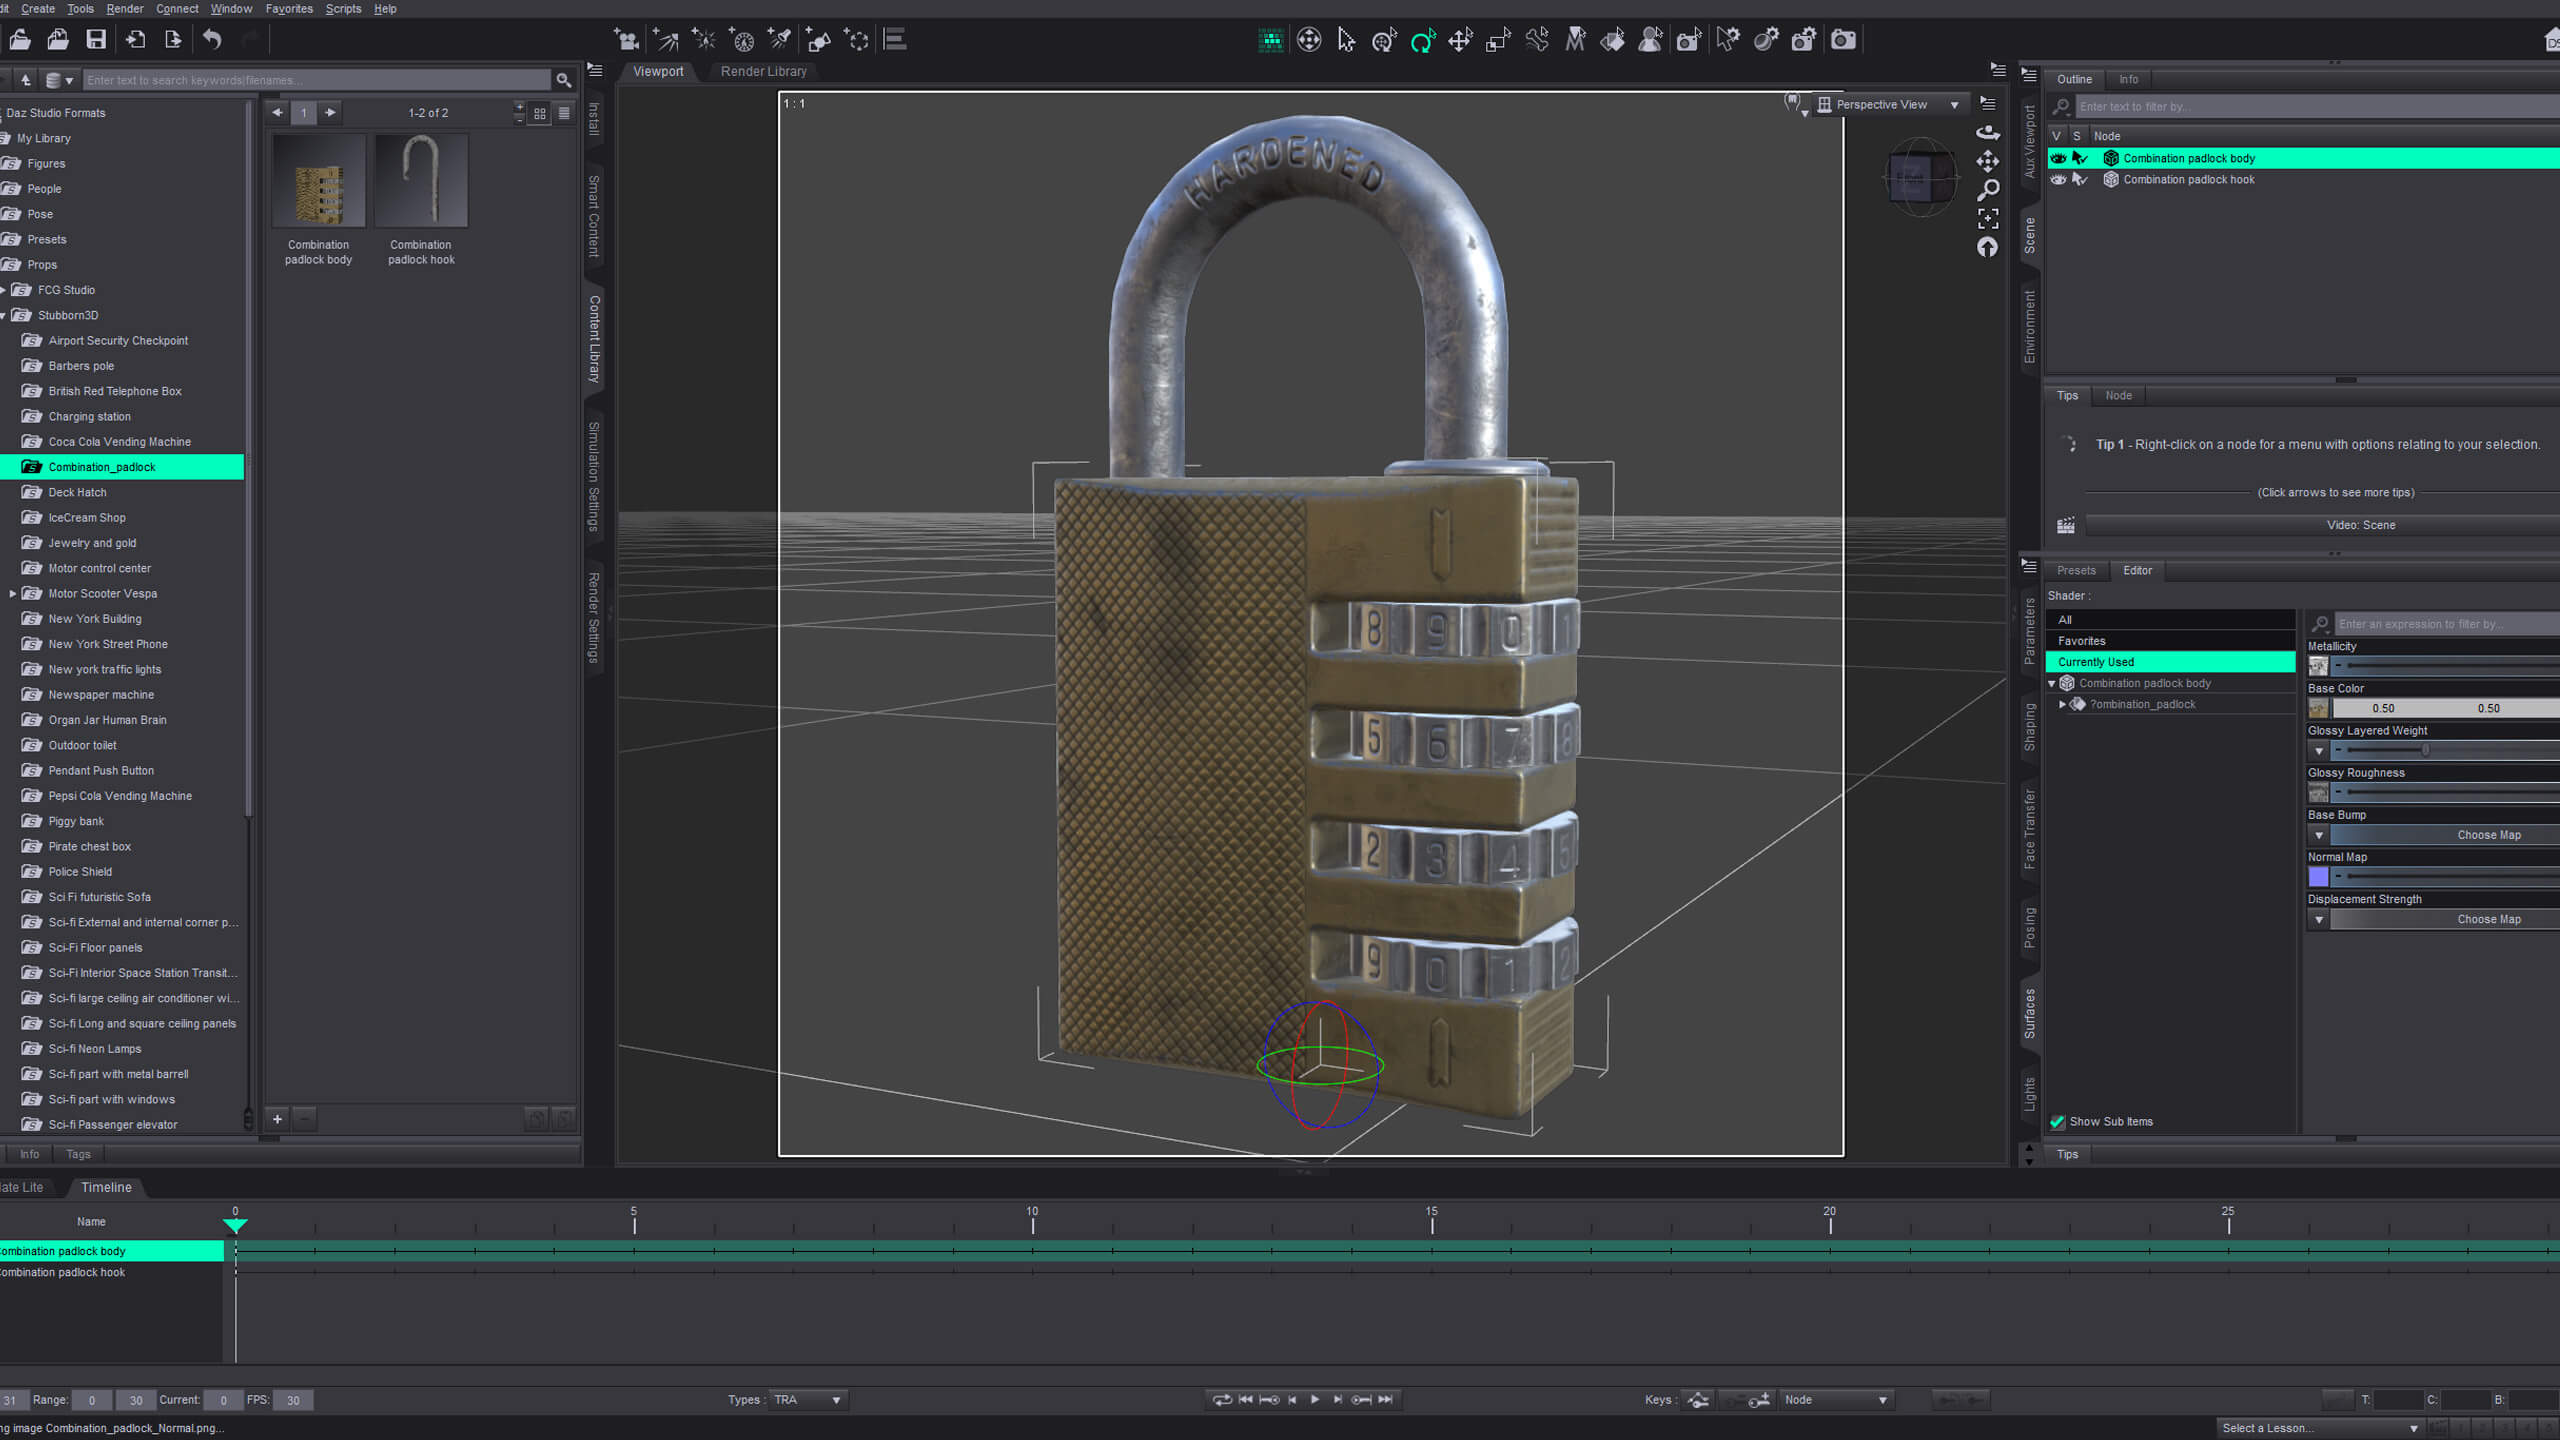This screenshot has width=2560, height=1440.
Task: Click the frame selection icon in viewport
Action: click(x=1988, y=218)
